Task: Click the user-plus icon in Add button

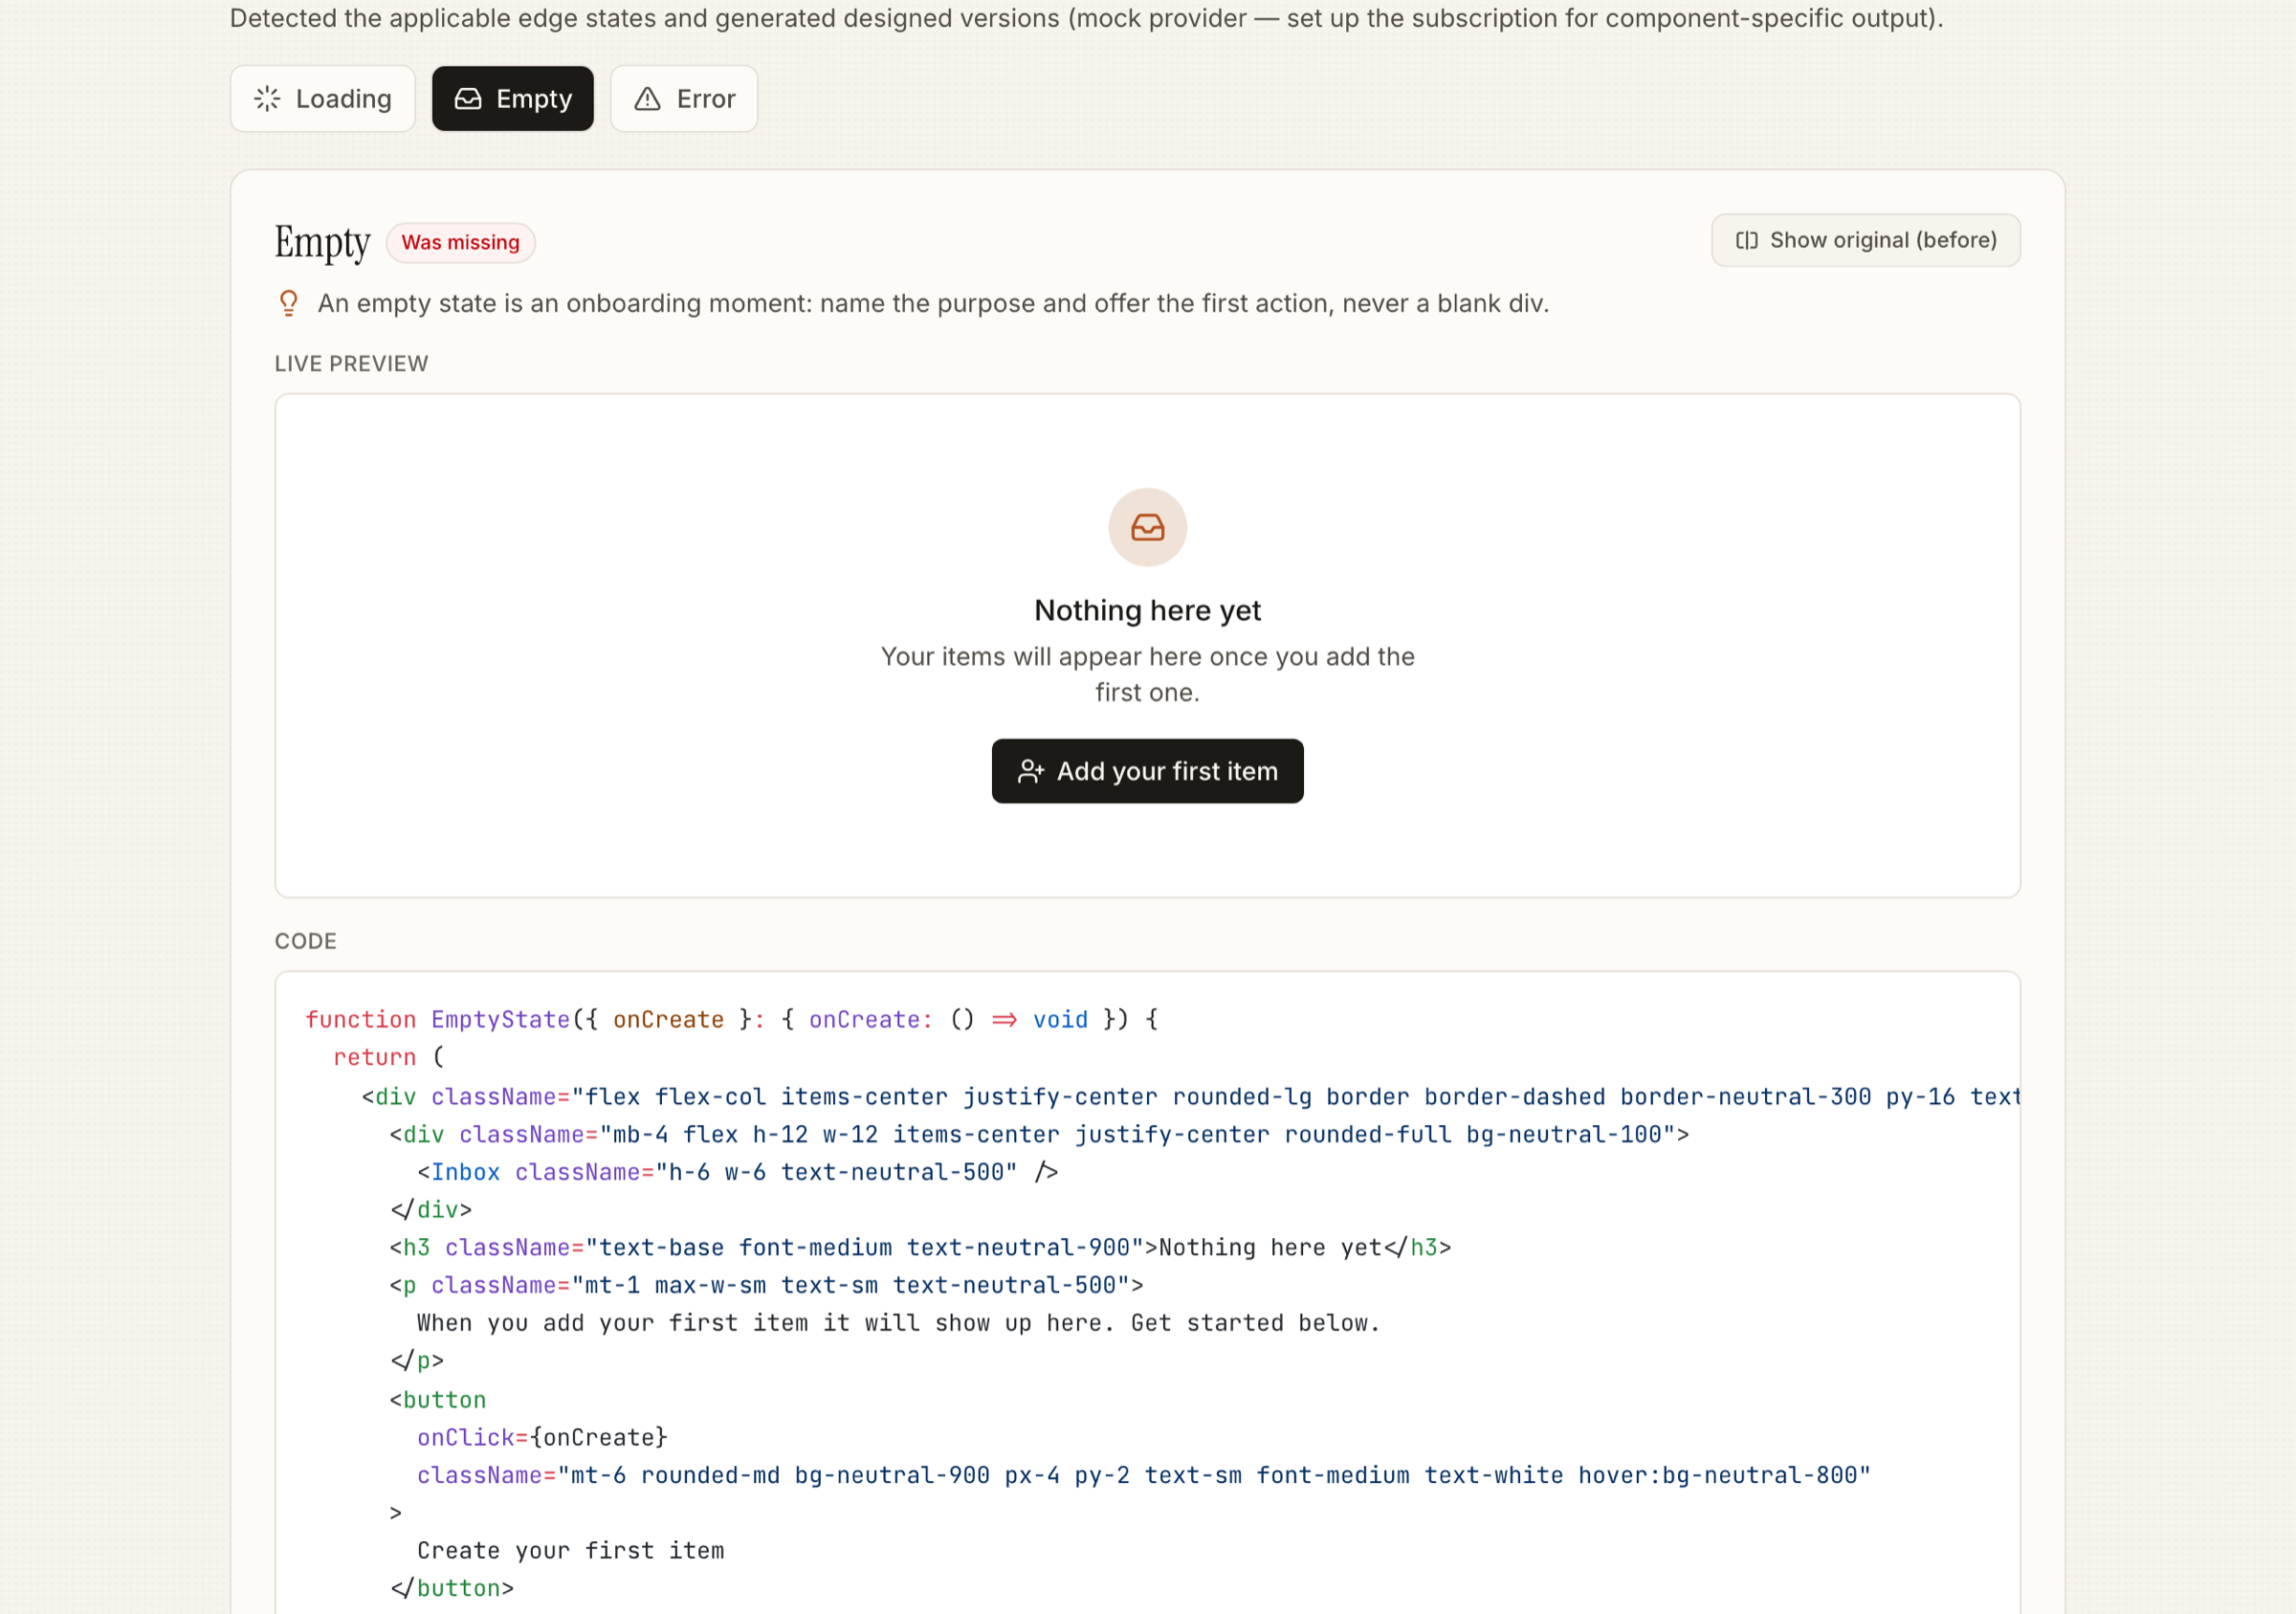Action: pyautogui.click(x=1030, y=771)
